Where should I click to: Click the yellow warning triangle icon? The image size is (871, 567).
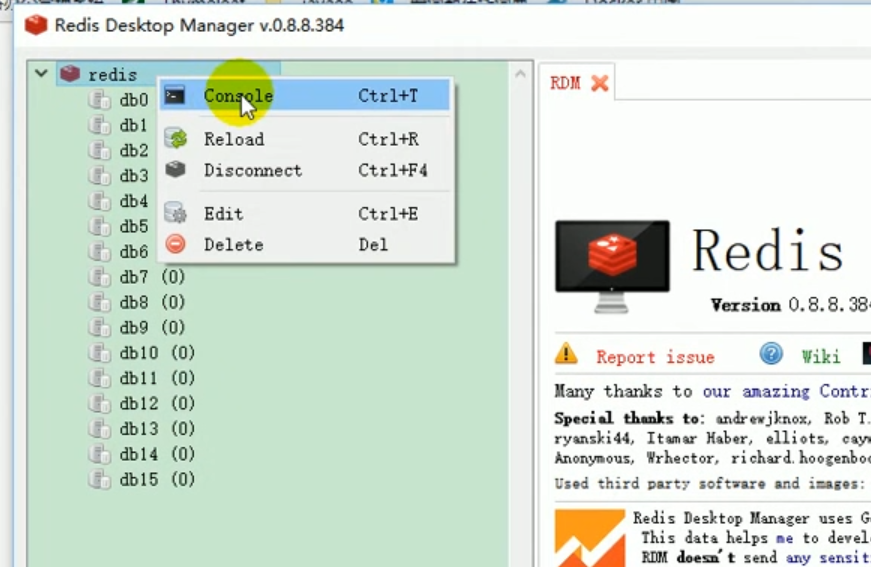tap(566, 354)
